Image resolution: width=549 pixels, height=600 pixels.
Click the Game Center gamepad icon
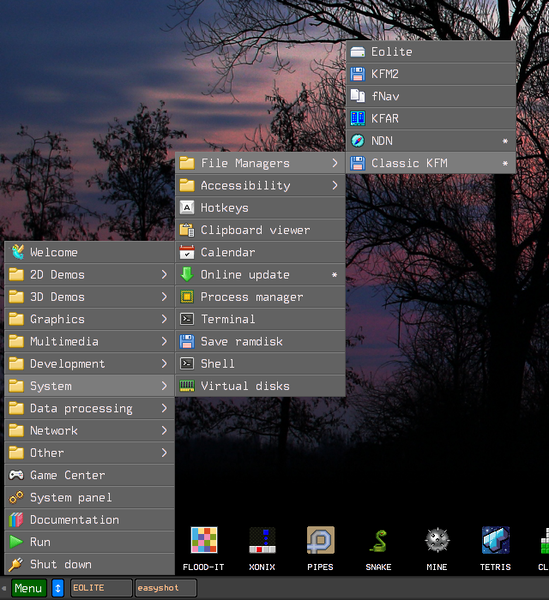tap(16, 475)
